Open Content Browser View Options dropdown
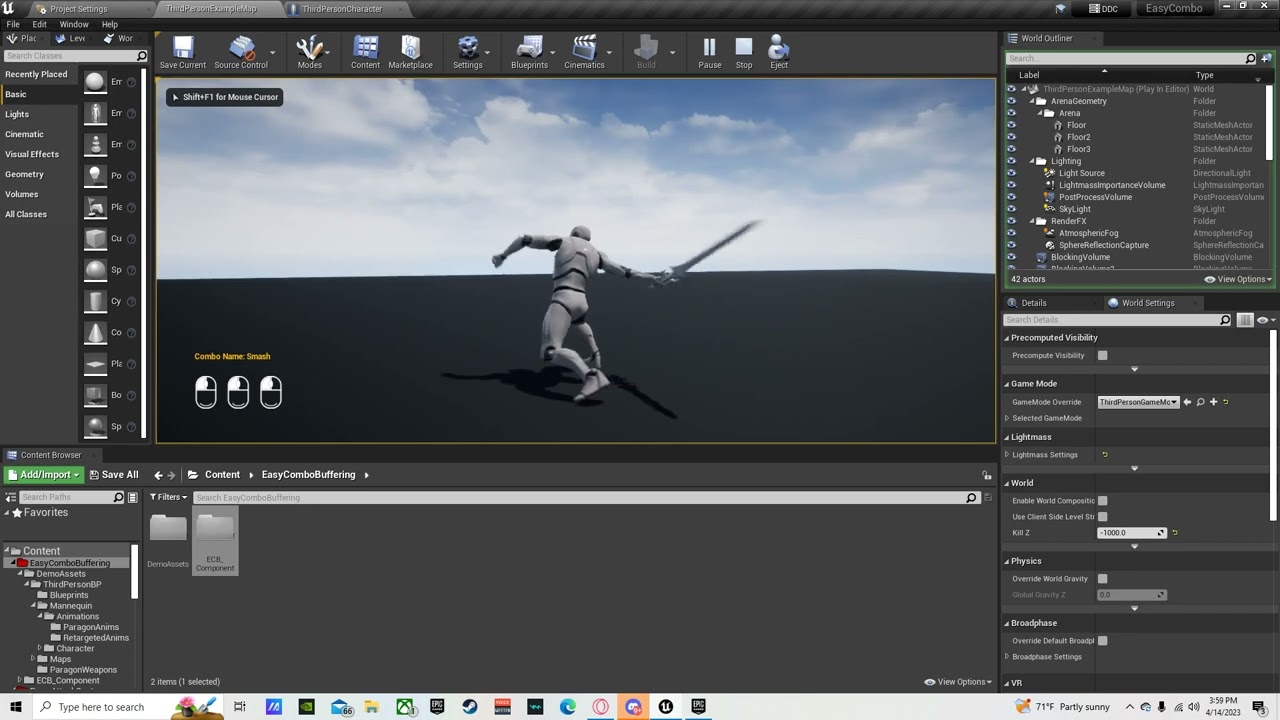This screenshot has width=1280, height=720. pyautogui.click(x=958, y=682)
